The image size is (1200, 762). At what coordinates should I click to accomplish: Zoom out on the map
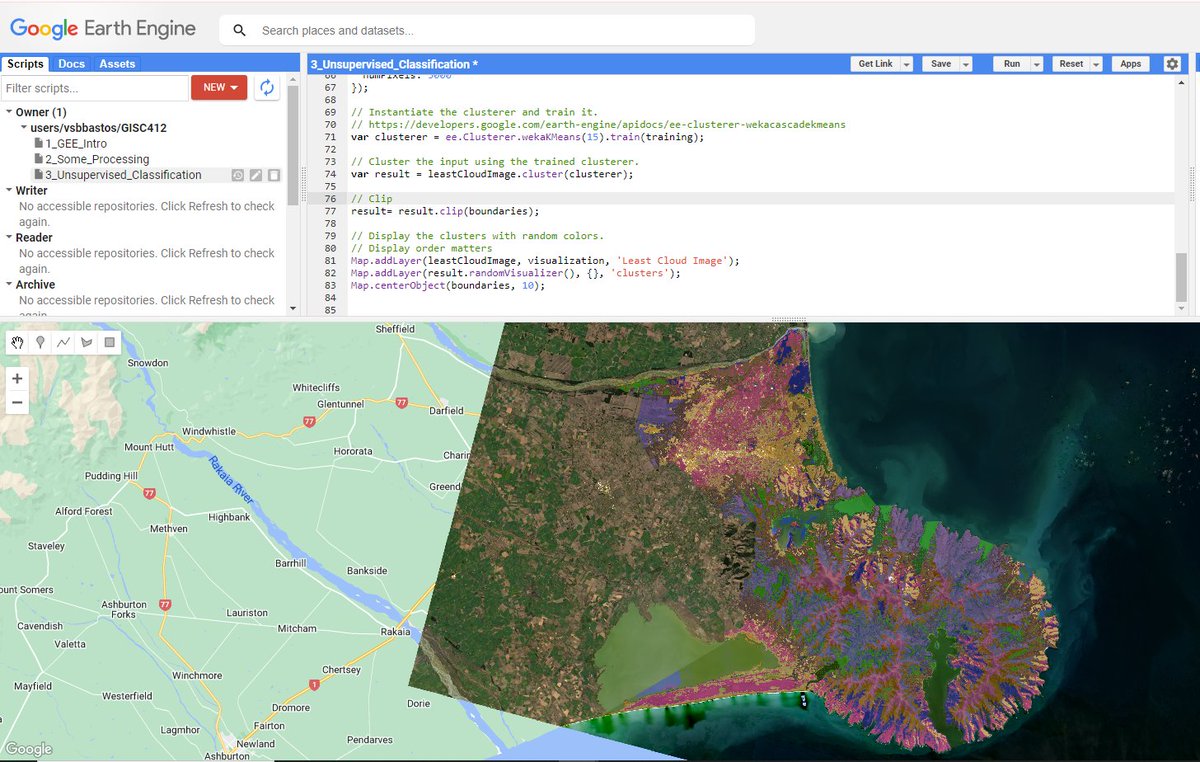pos(17,403)
